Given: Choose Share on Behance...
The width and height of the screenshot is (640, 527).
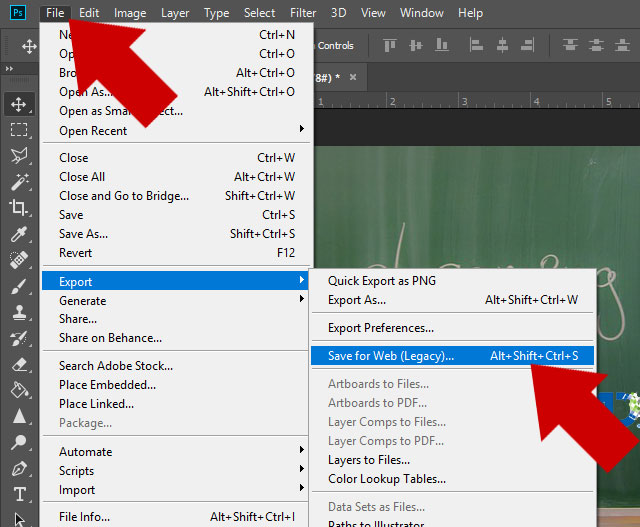Looking at the screenshot, I should click(175, 338).
